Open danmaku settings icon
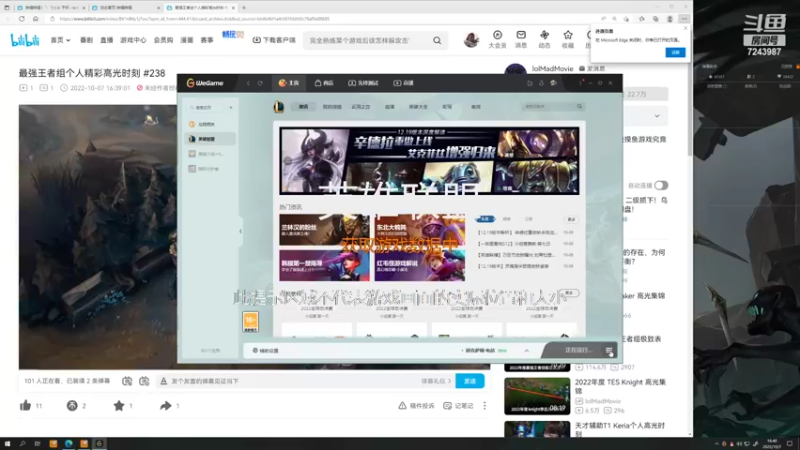The image size is (800, 450). (144, 381)
